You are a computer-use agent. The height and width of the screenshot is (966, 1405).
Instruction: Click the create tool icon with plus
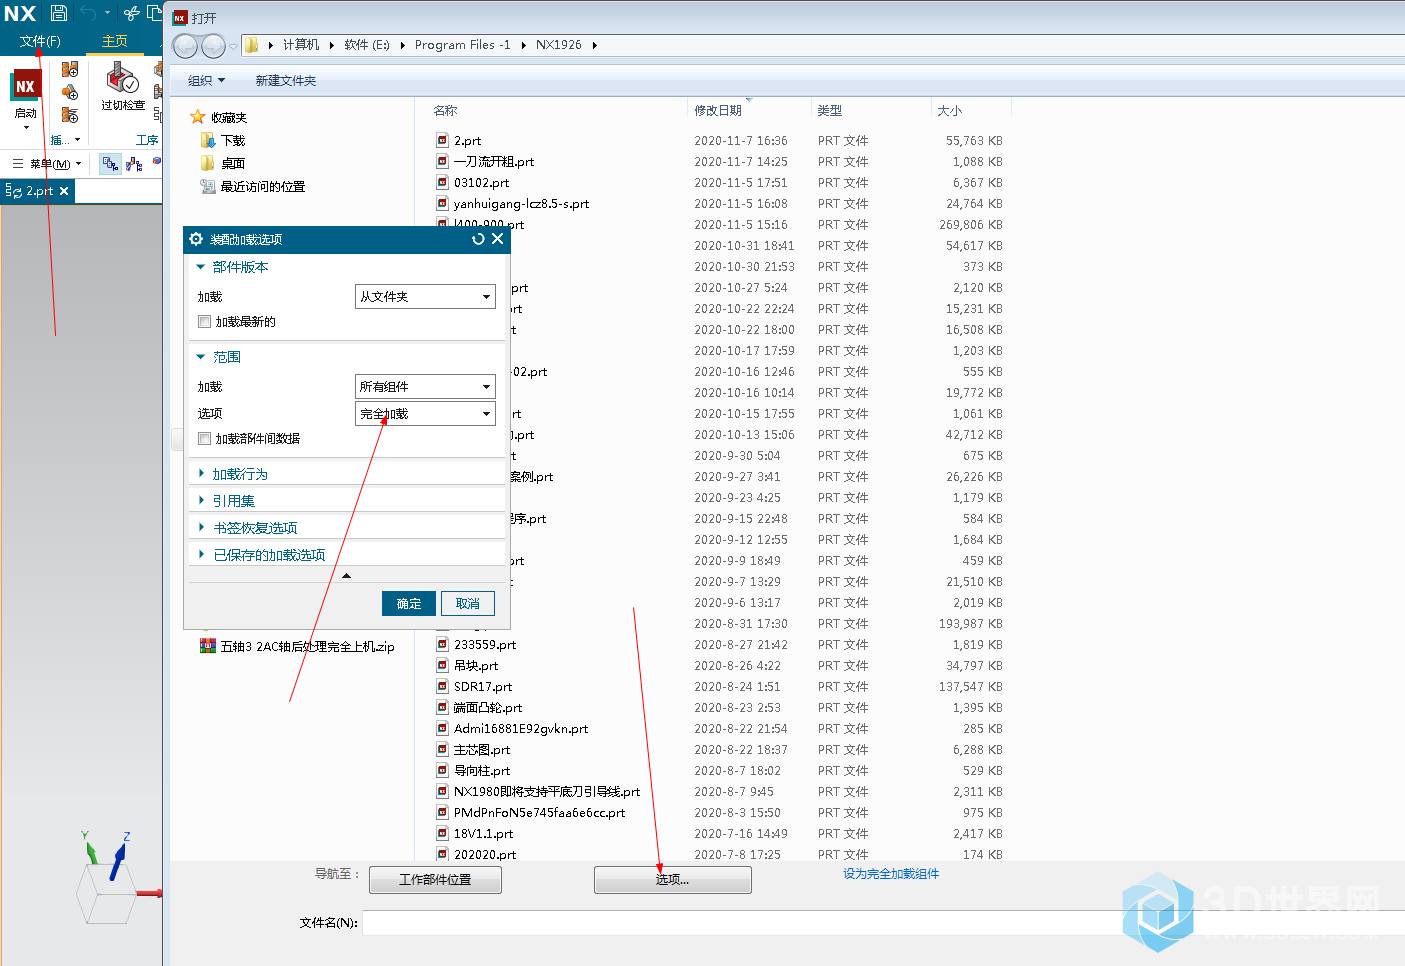coord(70,70)
